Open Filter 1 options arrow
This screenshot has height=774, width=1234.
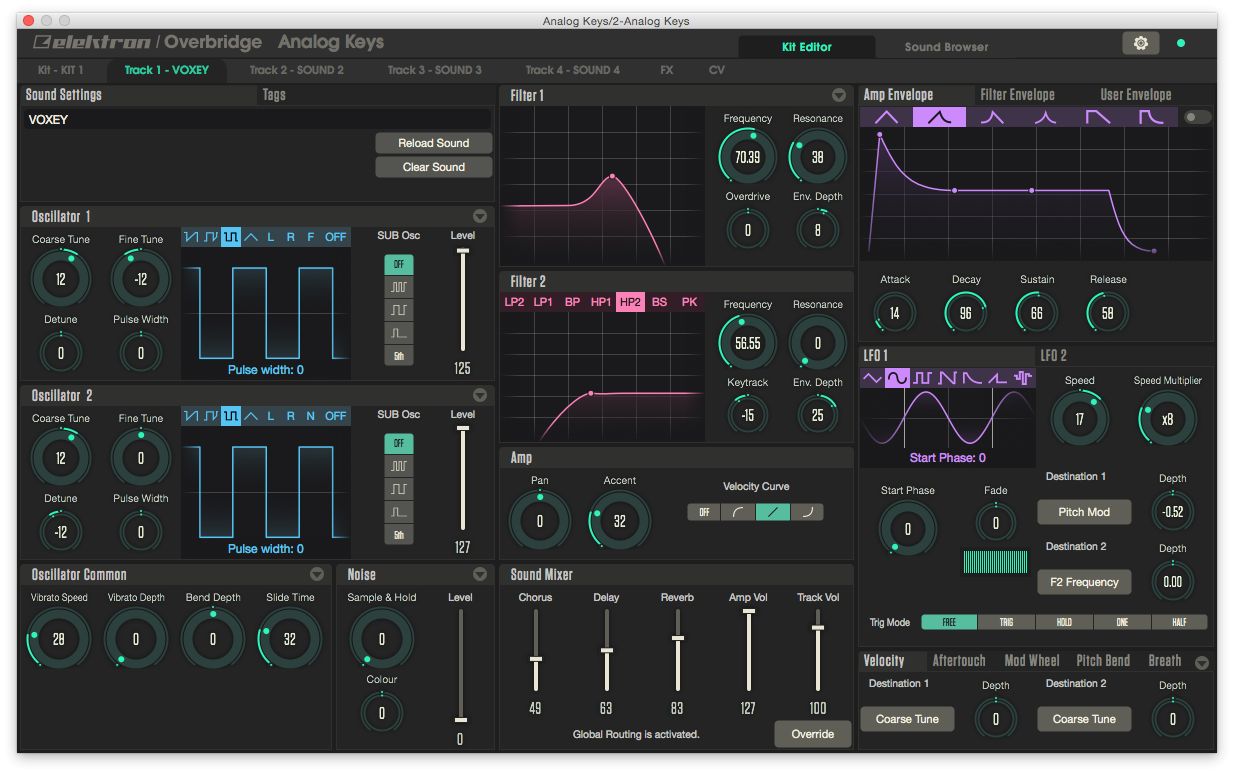839,95
